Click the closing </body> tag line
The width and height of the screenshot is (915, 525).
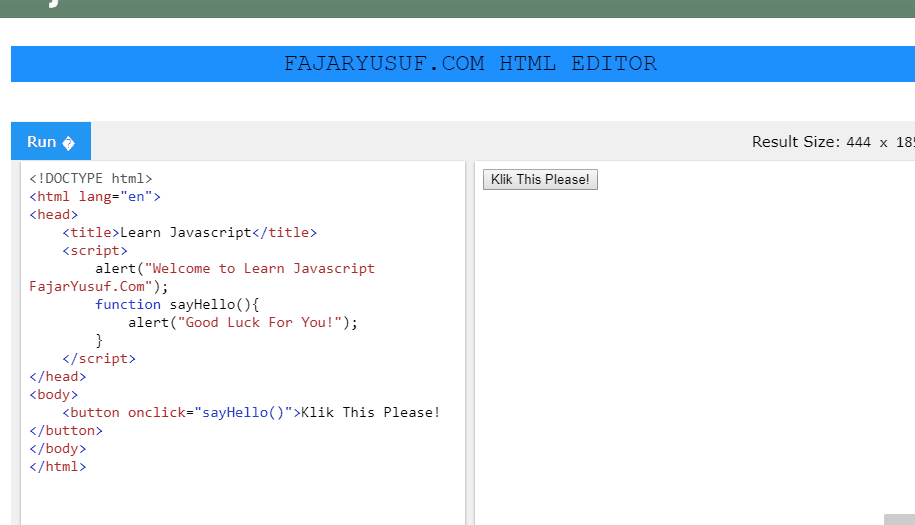(x=57, y=449)
